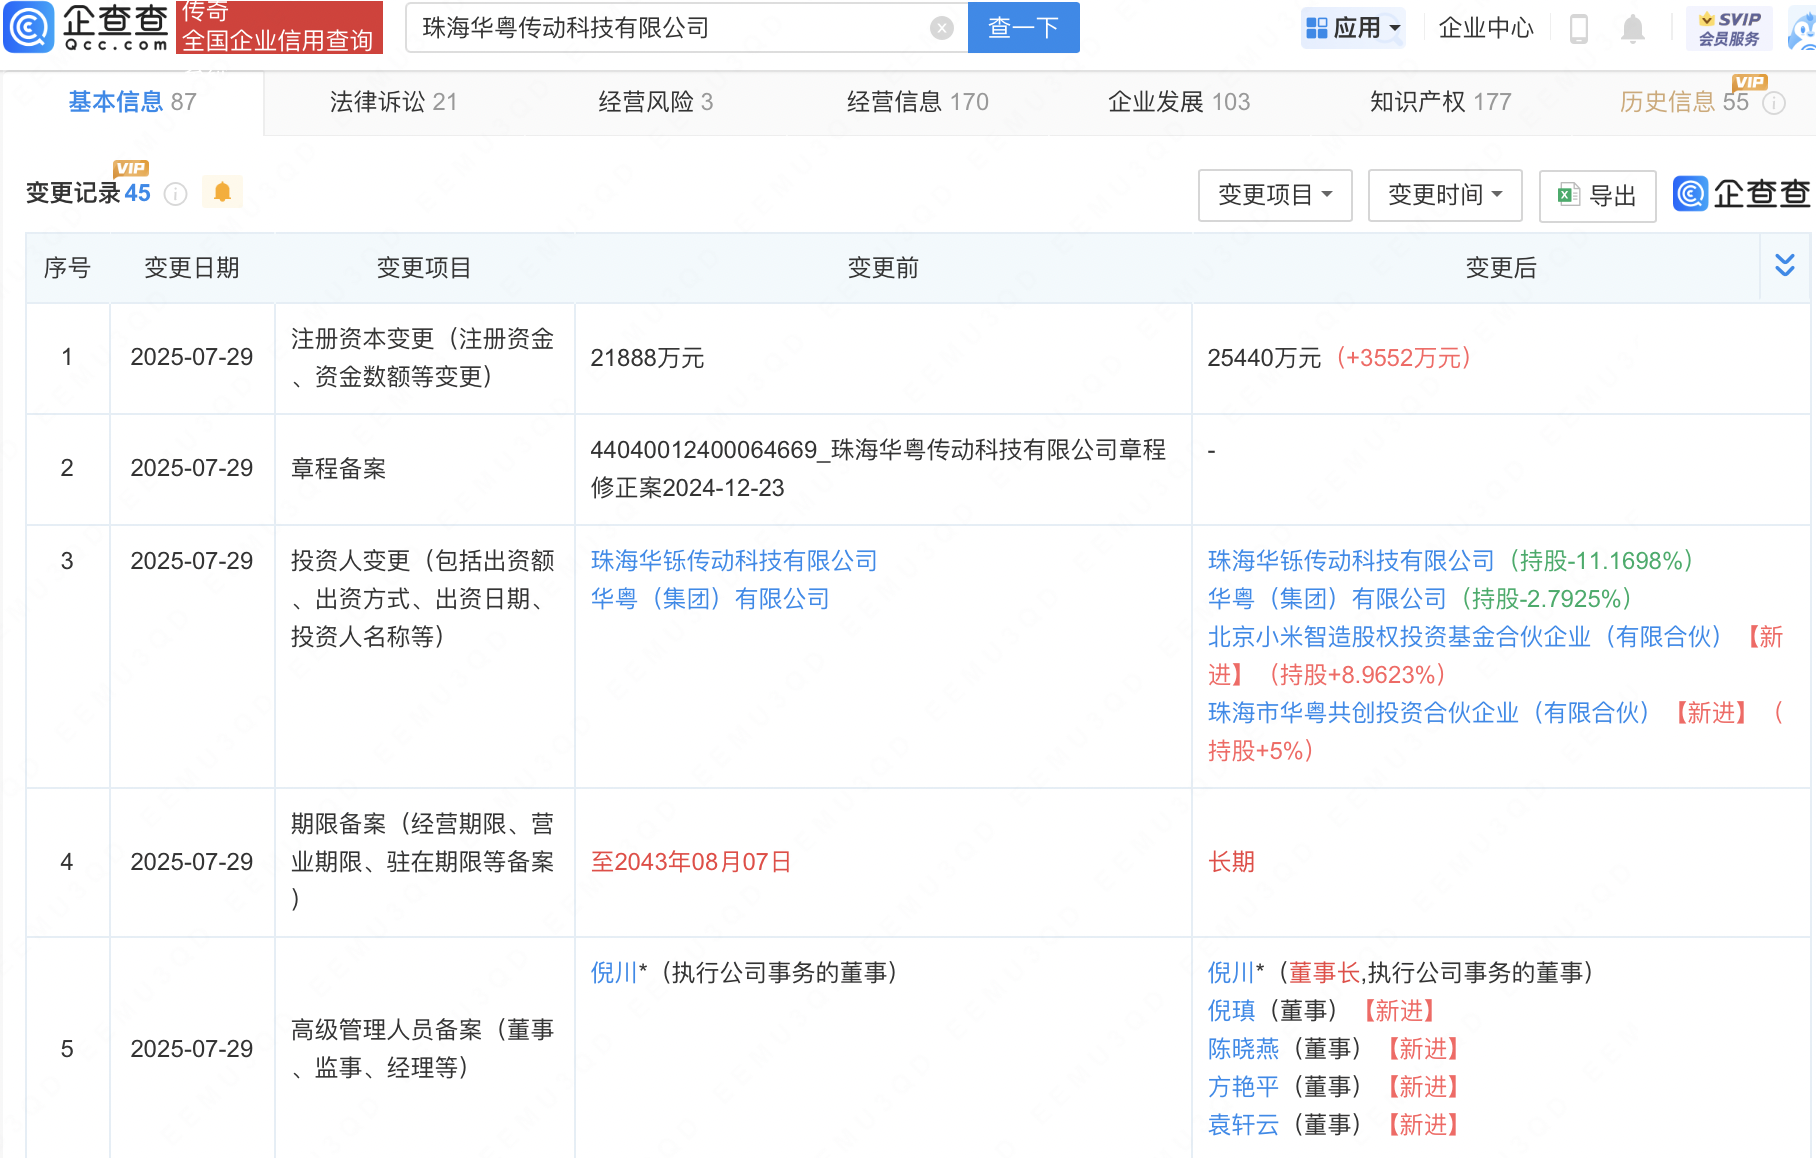Open 陈晓燕 director link
Screen dimensions: 1816x1158
pyautogui.click(x=1243, y=1049)
